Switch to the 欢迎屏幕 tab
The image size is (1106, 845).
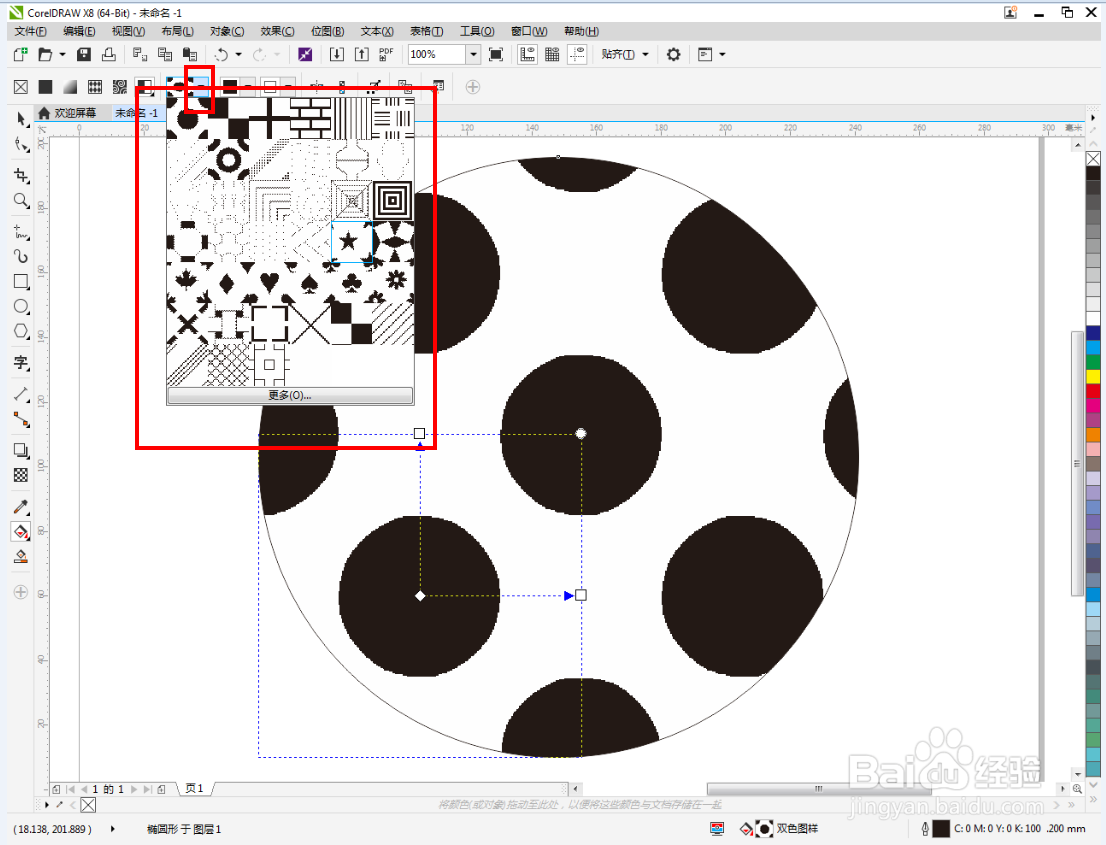[x=75, y=113]
